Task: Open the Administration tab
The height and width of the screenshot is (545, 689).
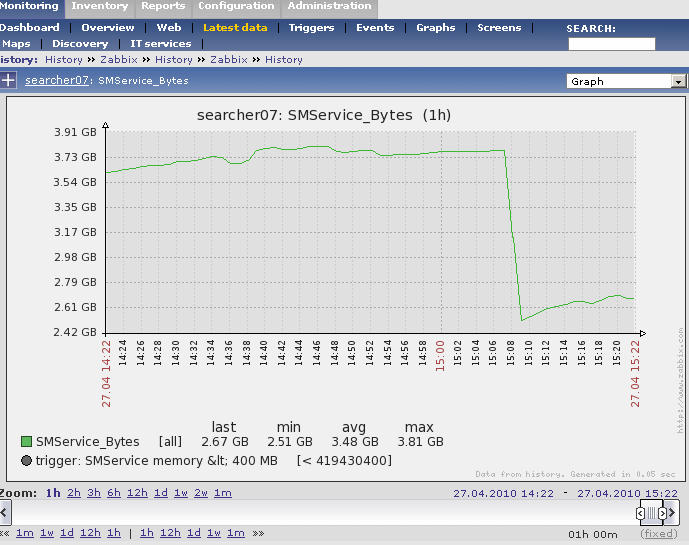Action: pyautogui.click(x=329, y=6)
